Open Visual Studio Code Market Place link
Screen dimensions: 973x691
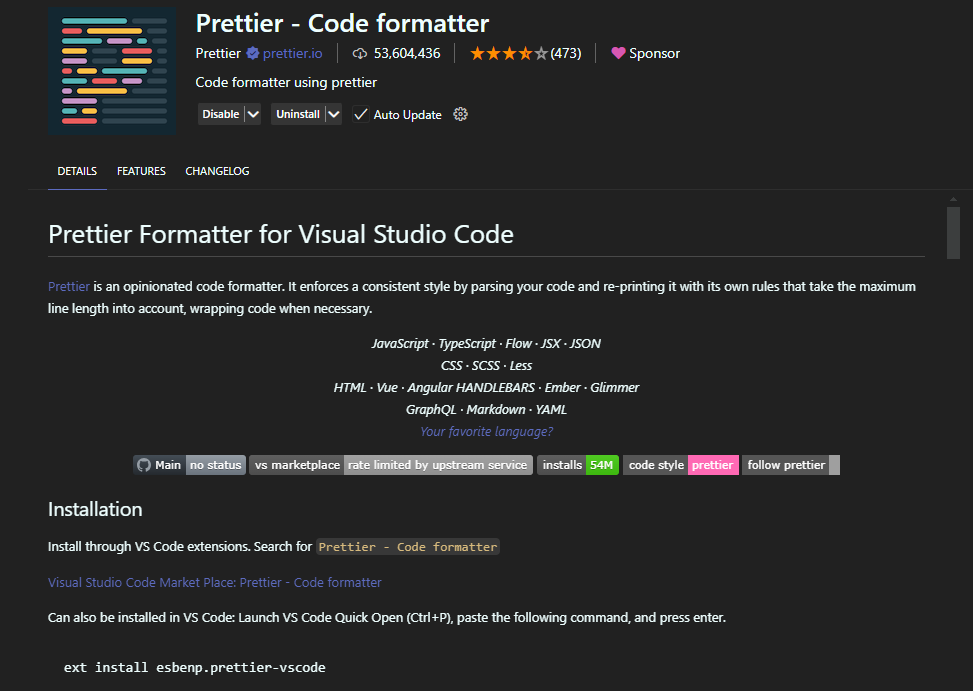(215, 582)
